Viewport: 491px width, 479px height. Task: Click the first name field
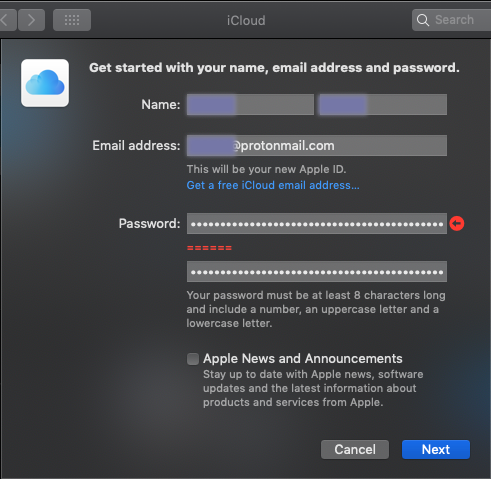(250, 105)
